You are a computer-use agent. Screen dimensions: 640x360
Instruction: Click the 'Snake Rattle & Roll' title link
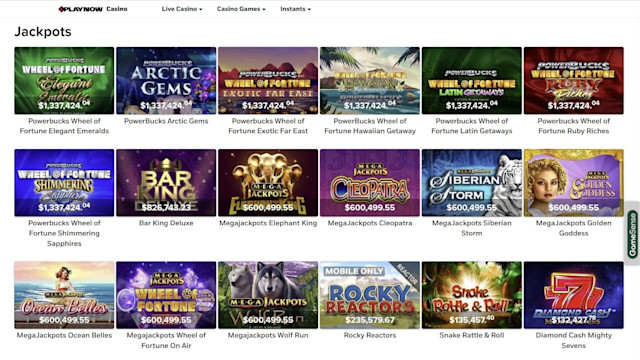point(471,335)
